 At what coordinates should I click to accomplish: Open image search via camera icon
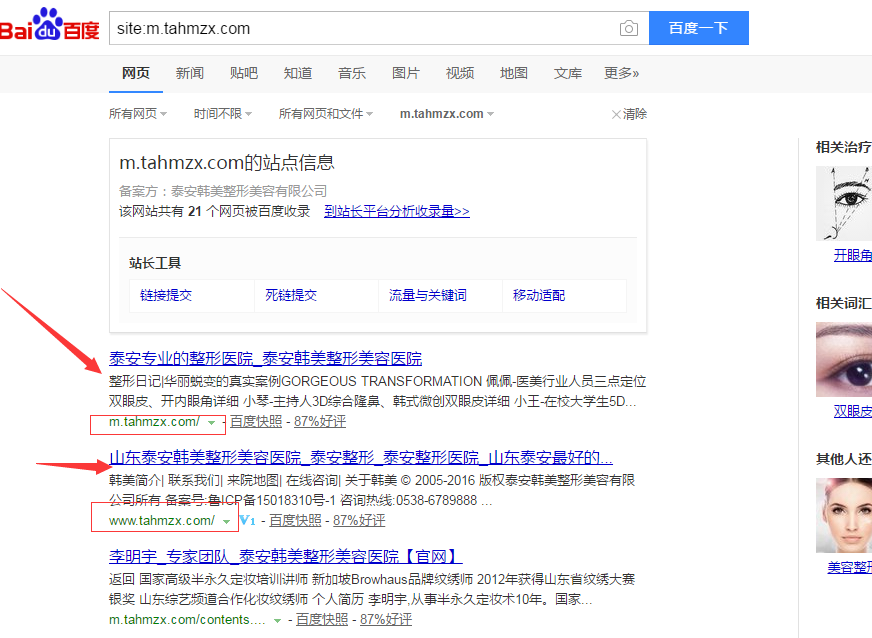[628, 28]
